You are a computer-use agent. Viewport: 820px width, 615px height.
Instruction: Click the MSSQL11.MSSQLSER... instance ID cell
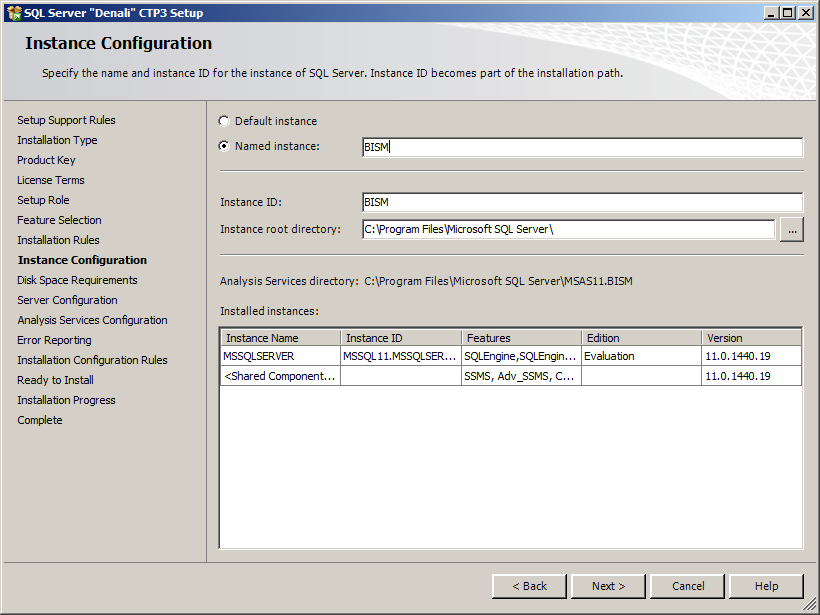401,356
